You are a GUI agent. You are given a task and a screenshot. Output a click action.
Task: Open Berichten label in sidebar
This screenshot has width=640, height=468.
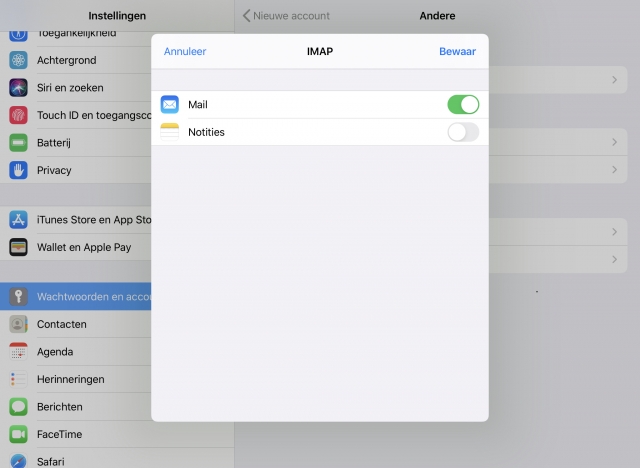click(x=60, y=407)
